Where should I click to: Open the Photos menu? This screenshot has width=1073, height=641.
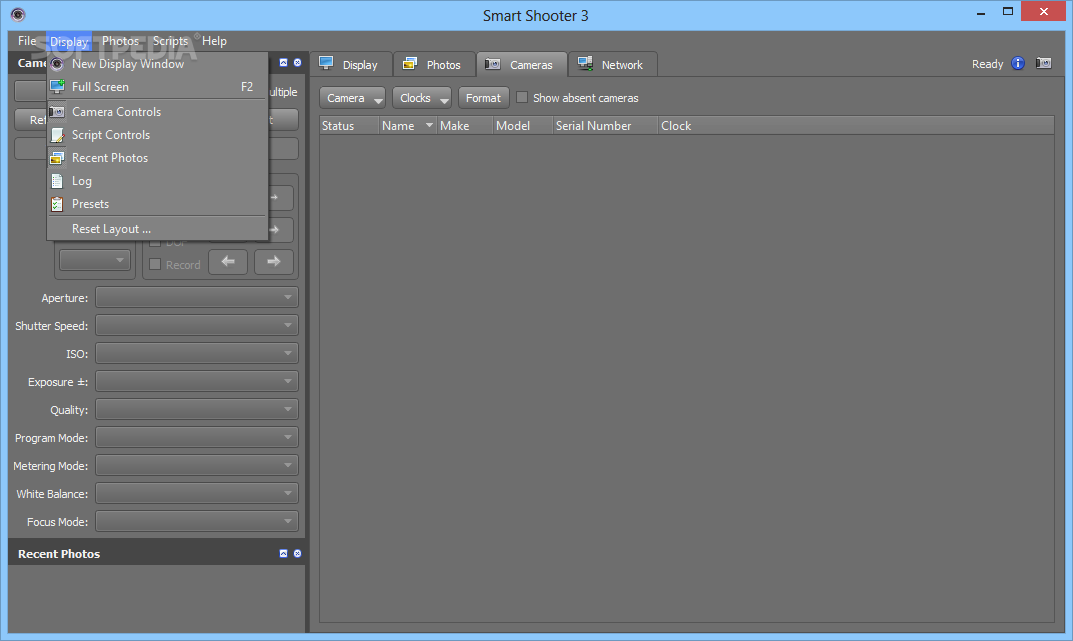coord(120,41)
